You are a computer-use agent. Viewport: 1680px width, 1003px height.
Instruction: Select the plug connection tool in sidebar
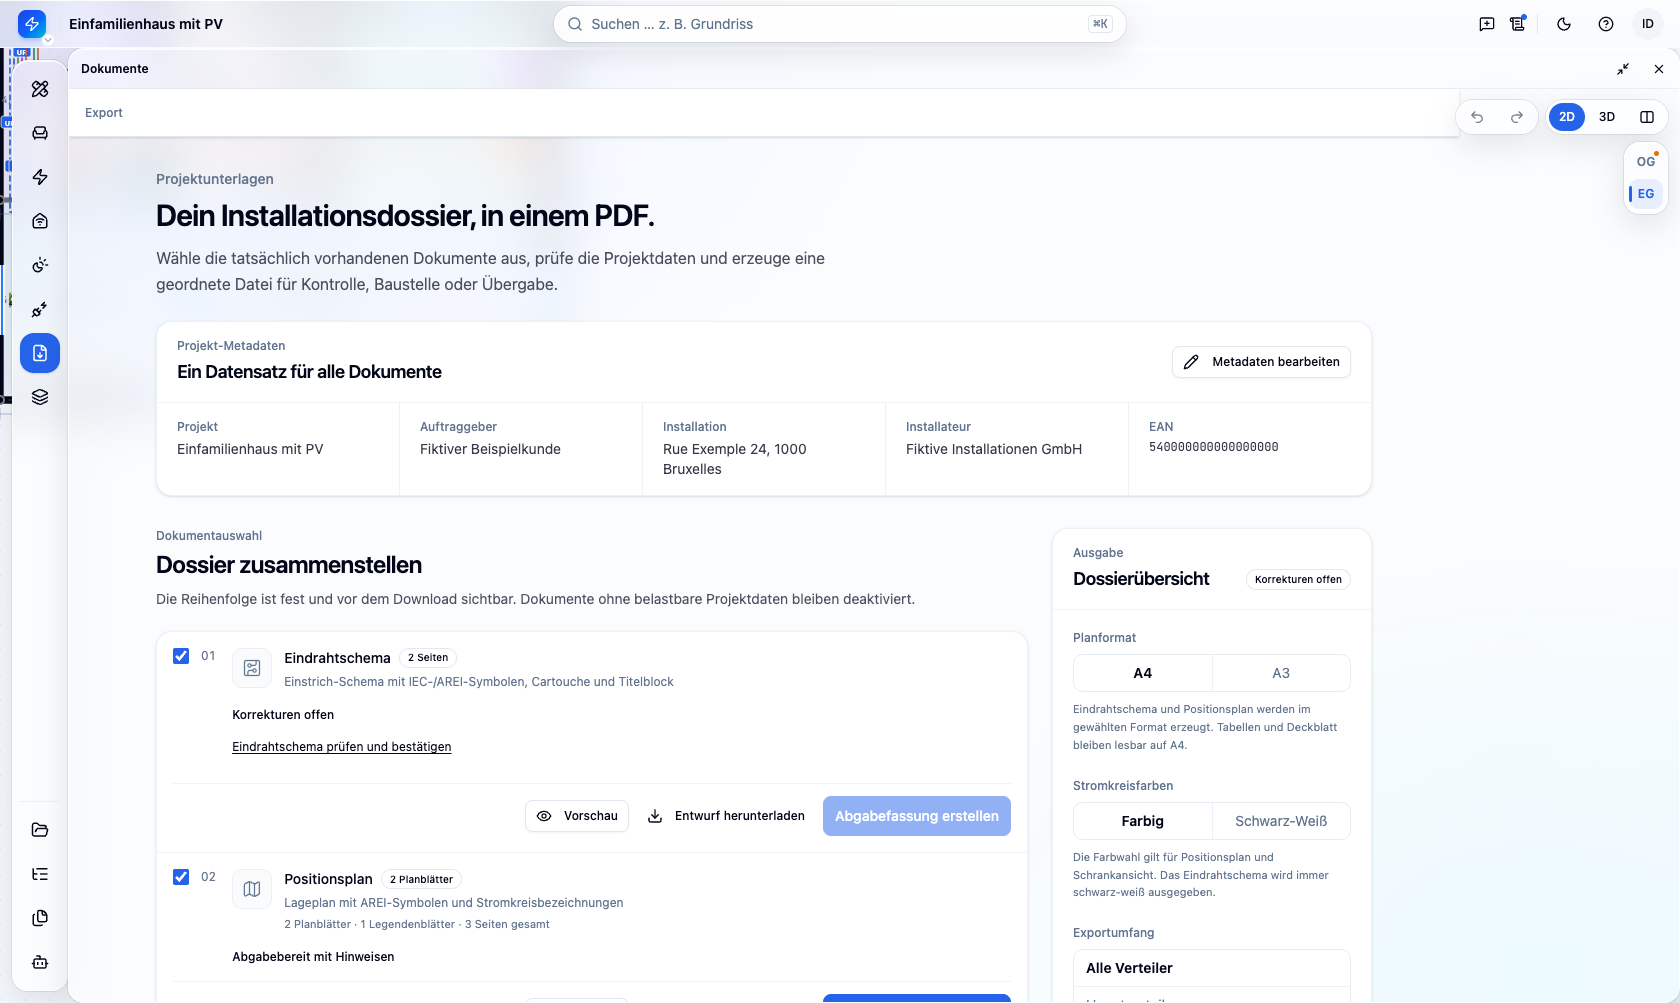click(40, 309)
